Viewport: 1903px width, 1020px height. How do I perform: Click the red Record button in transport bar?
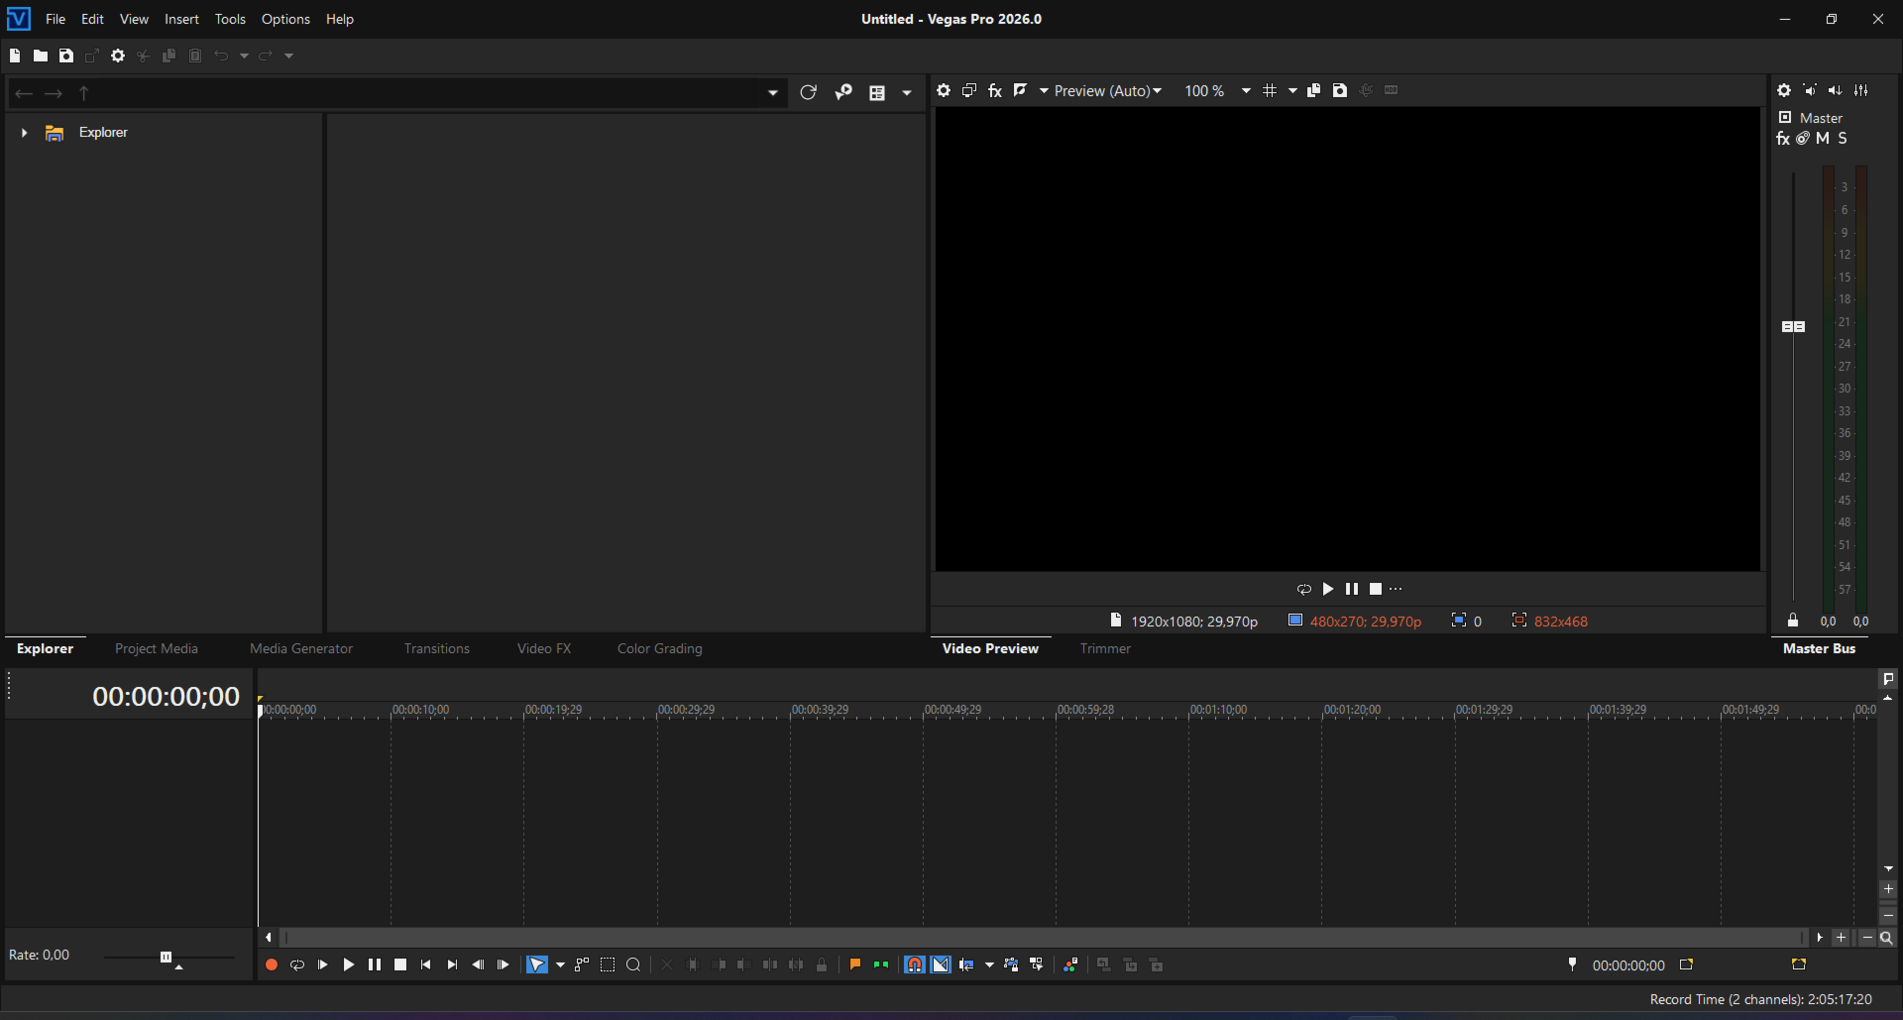click(x=271, y=965)
